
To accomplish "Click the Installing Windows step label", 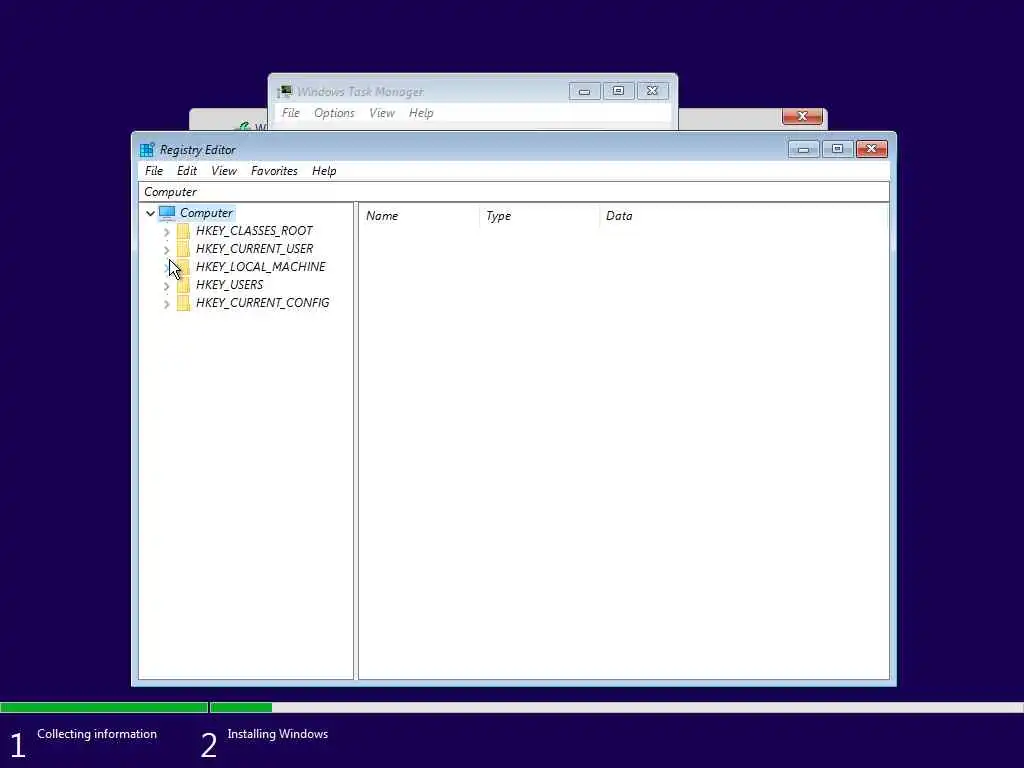I will click(278, 734).
